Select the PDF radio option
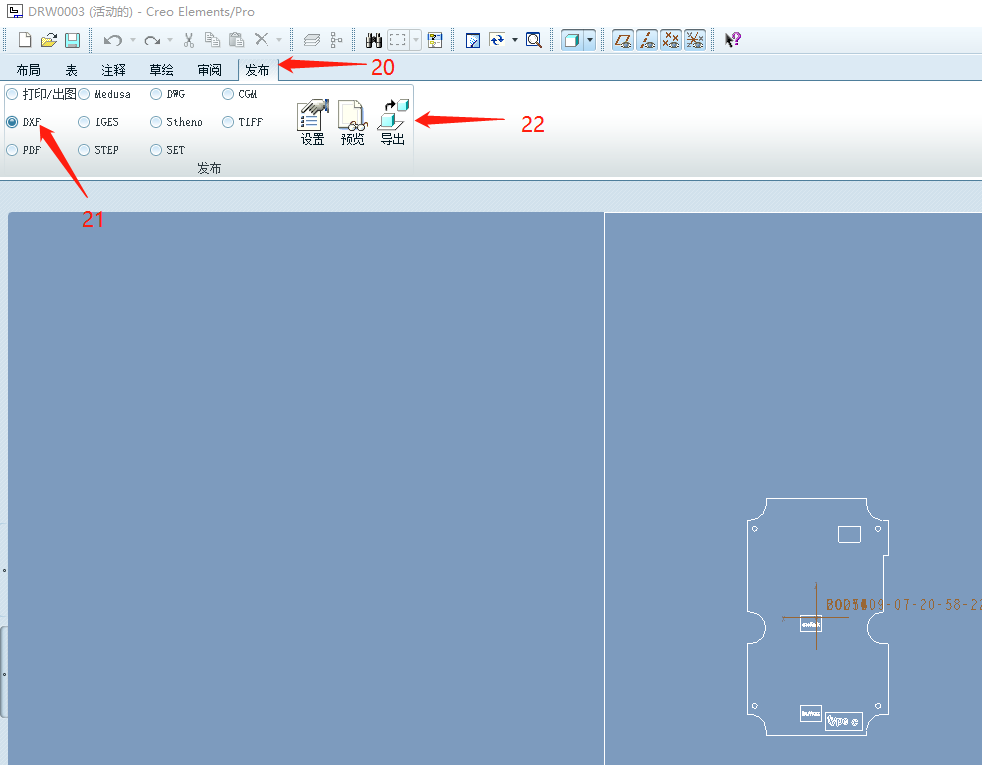Viewport: 982px width, 765px height. tap(12, 150)
